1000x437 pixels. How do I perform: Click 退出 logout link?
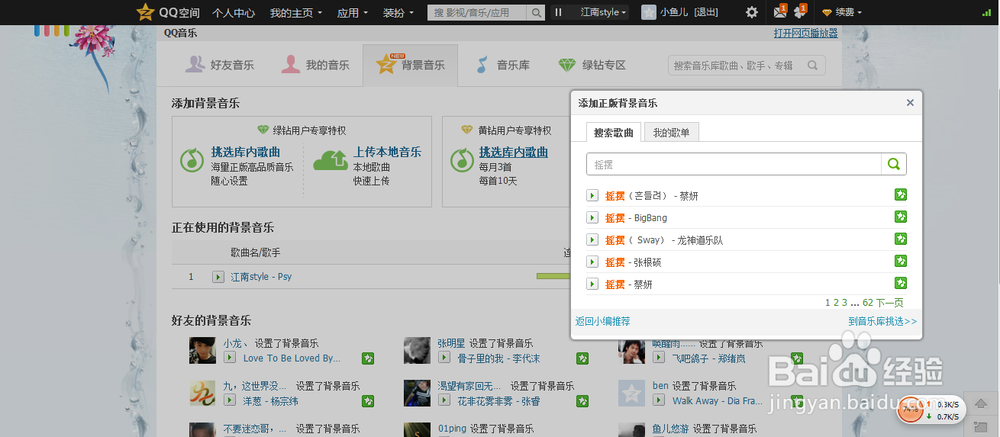706,12
